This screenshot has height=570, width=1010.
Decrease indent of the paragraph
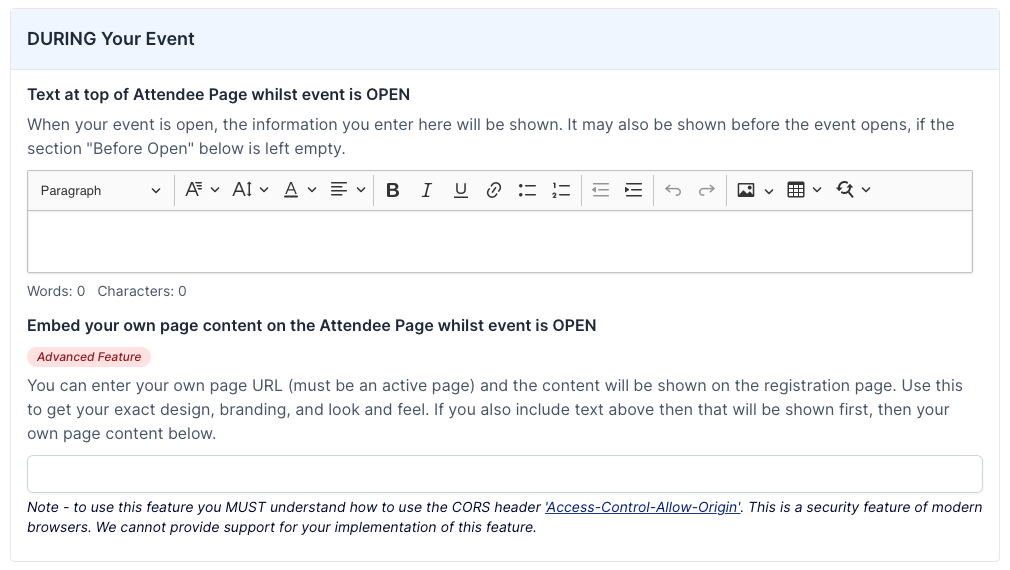(600, 190)
